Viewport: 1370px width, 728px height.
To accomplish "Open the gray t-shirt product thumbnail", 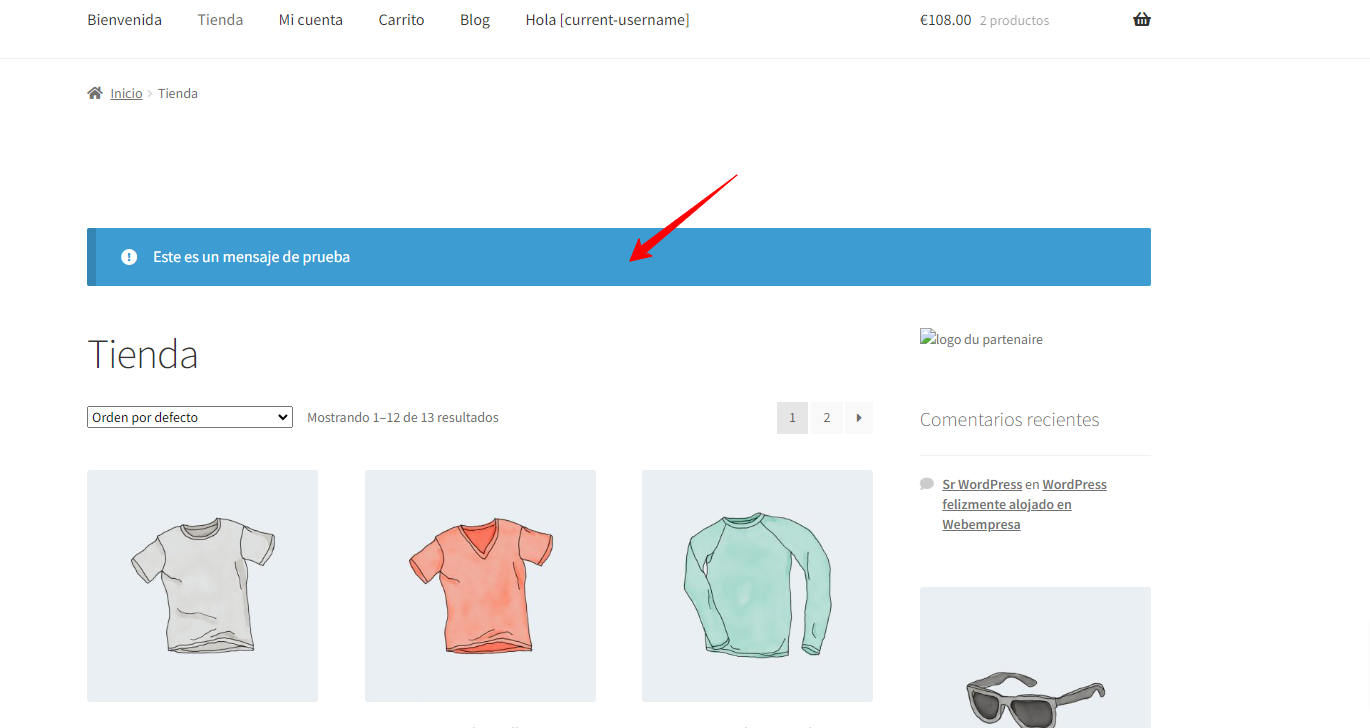I will coord(202,586).
